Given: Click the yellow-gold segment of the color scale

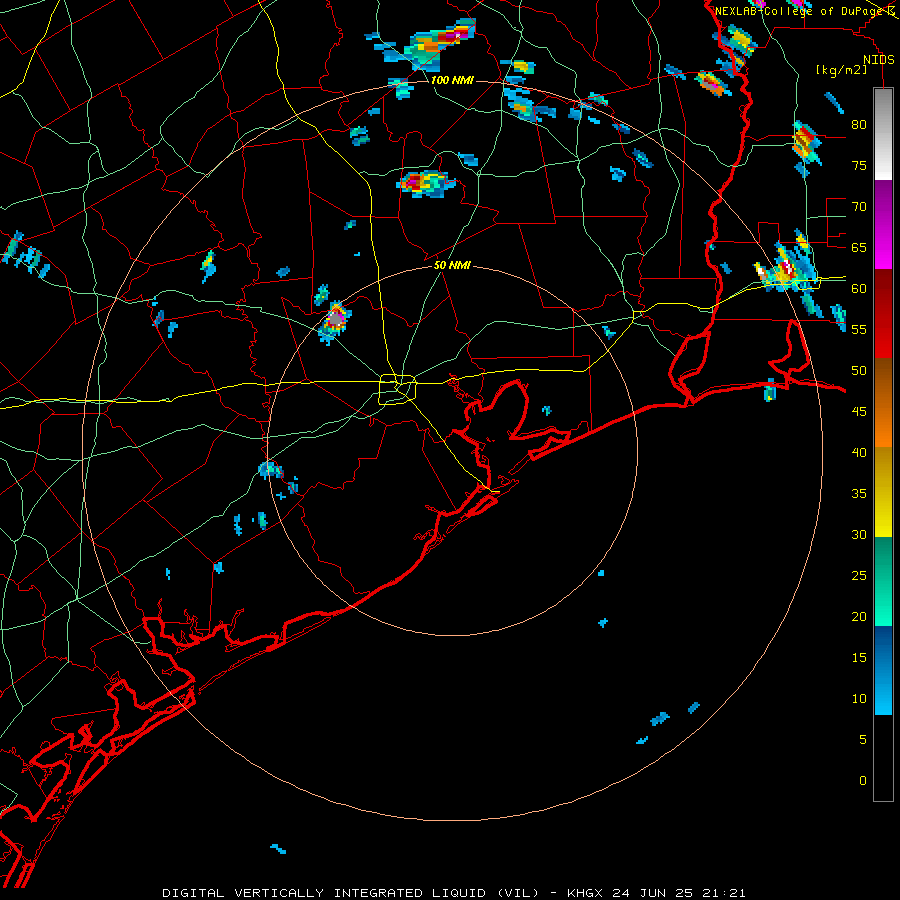Looking at the screenshot, I should (x=883, y=492).
